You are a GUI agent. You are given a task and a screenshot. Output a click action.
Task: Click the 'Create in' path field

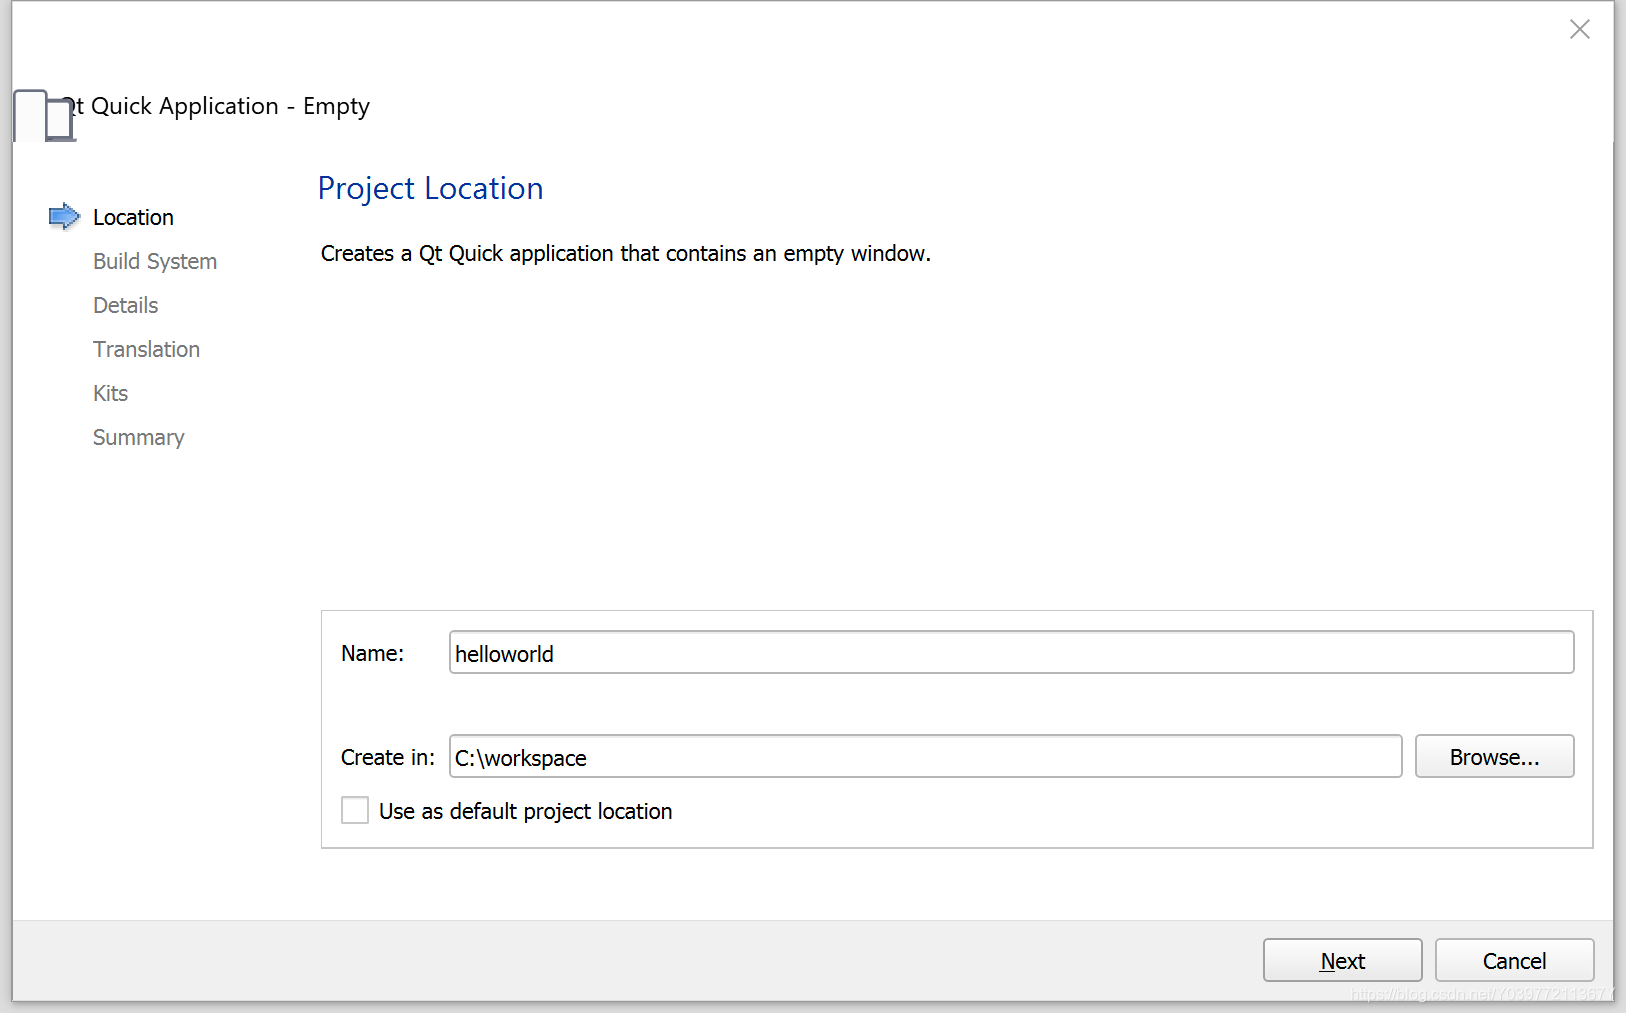[x=925, y=756]
